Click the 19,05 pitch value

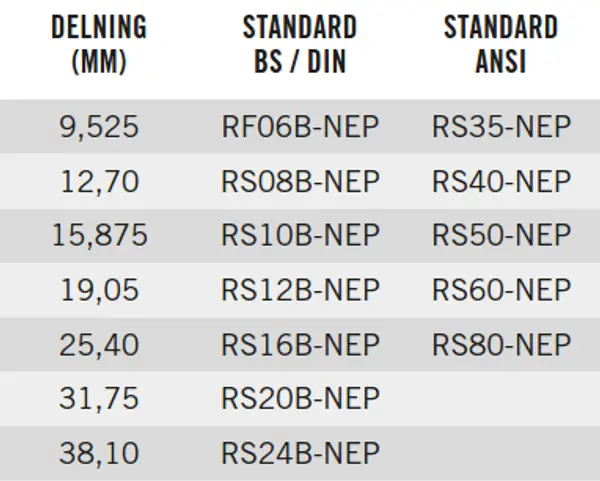[99, 290]
